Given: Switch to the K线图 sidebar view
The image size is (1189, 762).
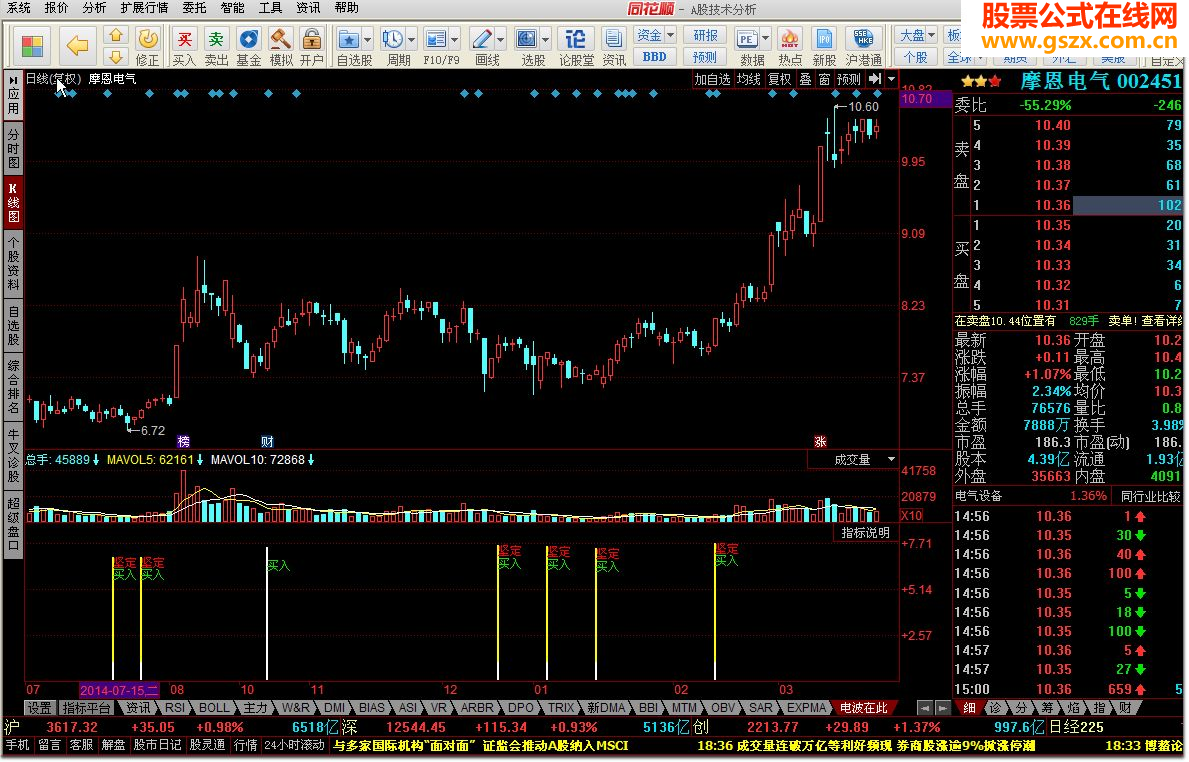Looking at the screenshot, I should click(x=14, y=202).
